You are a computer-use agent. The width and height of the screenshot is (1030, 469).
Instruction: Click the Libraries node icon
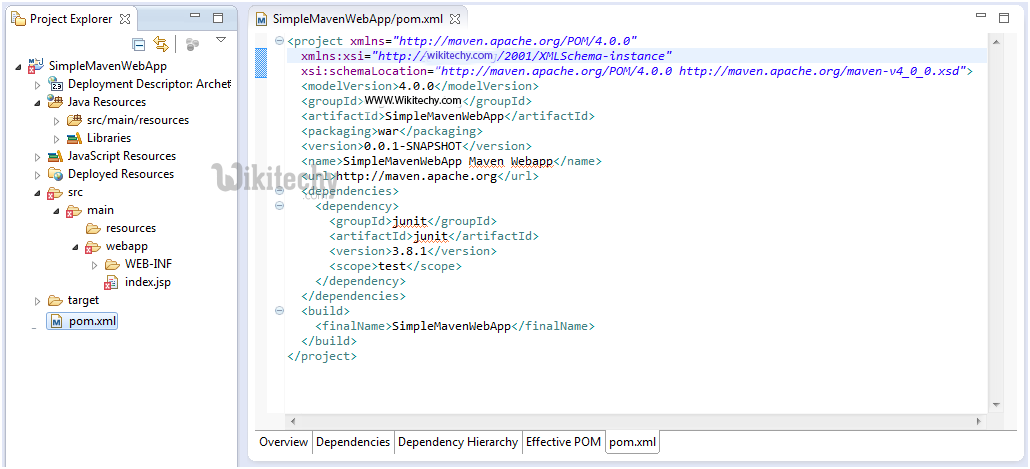tap(75, 138)
